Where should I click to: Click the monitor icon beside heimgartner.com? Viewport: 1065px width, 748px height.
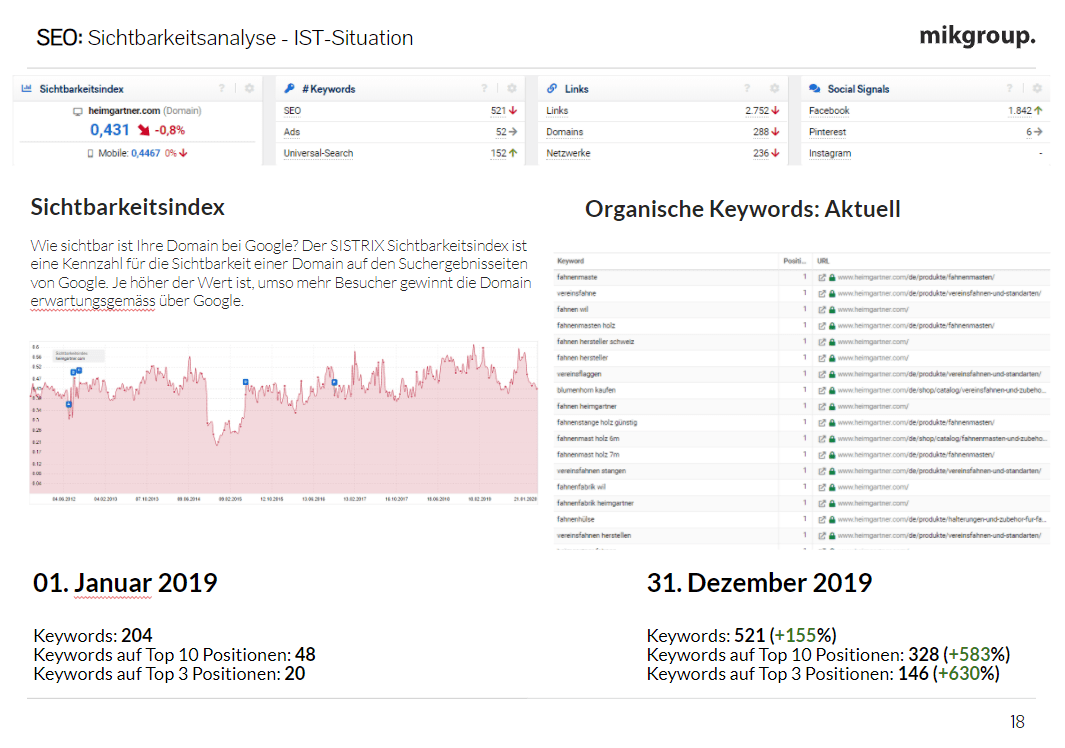tap(78, 111)
